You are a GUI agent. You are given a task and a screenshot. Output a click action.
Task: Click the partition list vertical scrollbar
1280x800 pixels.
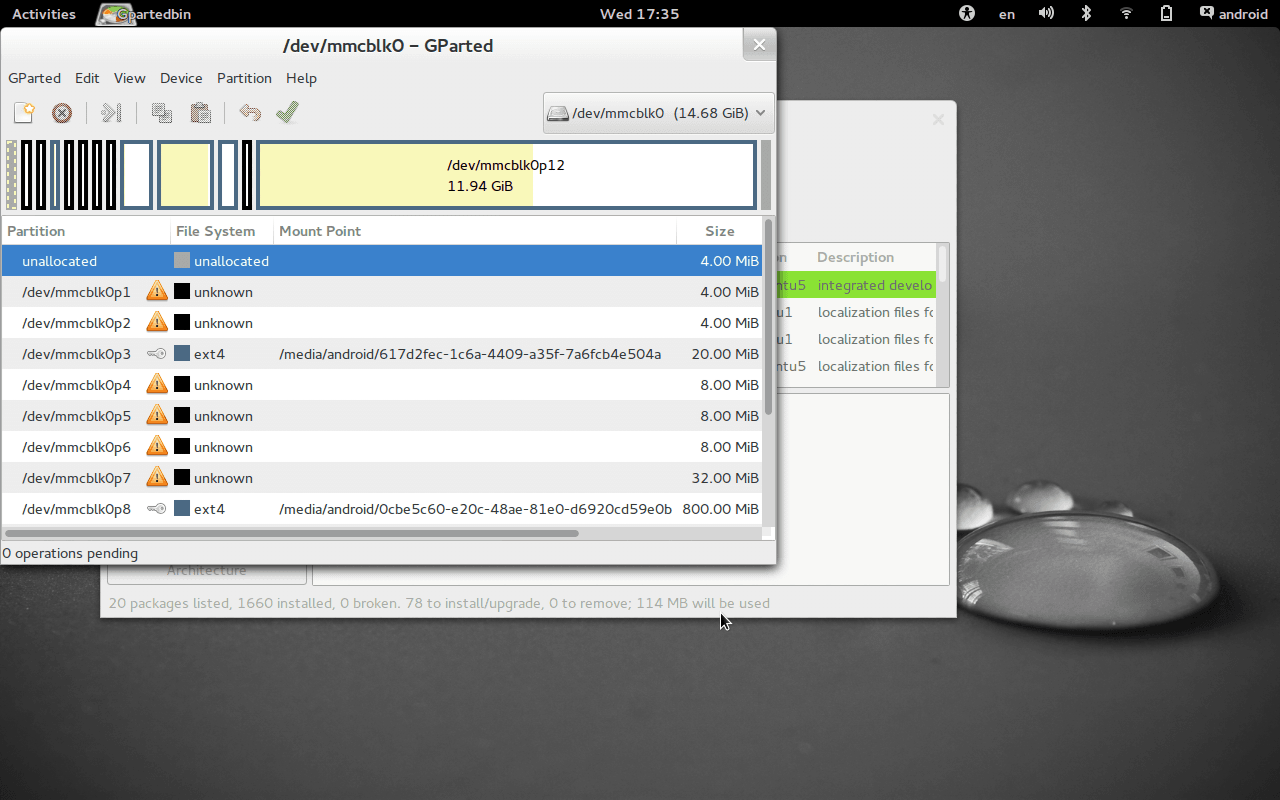point(768,317)
